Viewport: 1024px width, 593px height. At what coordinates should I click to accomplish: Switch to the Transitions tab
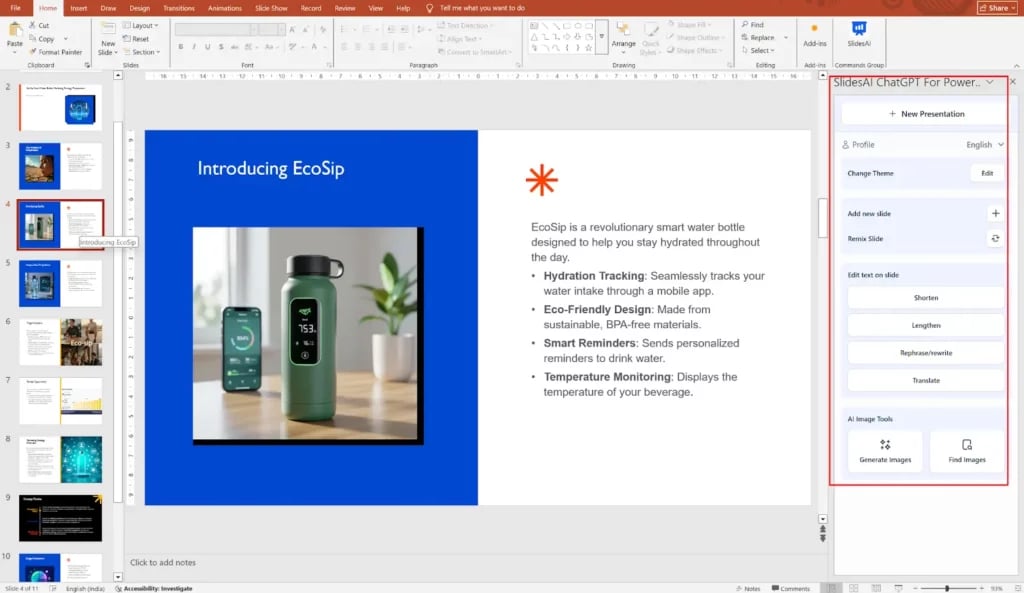click(178, 8)
